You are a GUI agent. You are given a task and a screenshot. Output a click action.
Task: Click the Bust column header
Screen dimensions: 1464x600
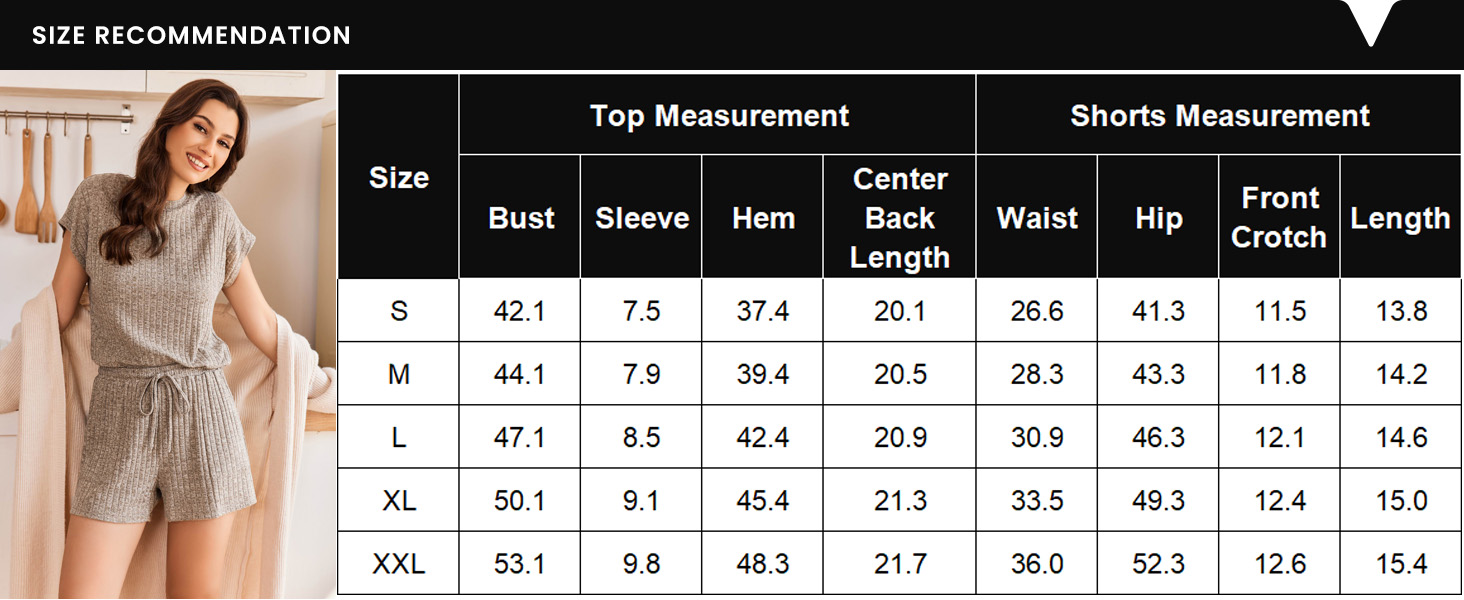(x=521, y=218)
